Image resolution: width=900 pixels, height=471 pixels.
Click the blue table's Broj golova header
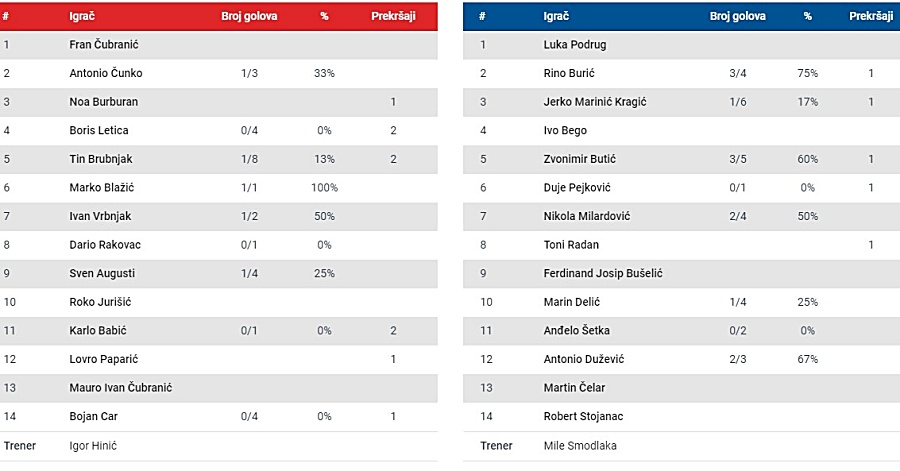tap(738, 16)
